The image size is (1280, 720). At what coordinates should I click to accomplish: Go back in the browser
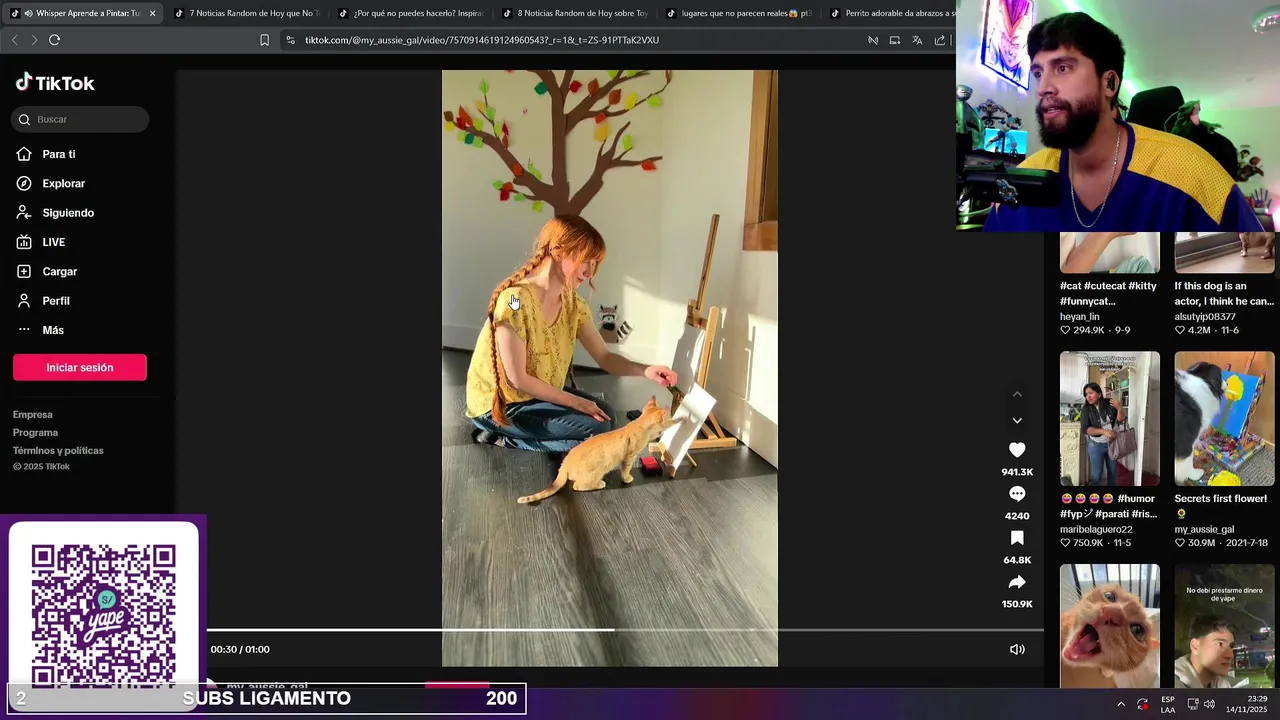click(x=14, y=40)
